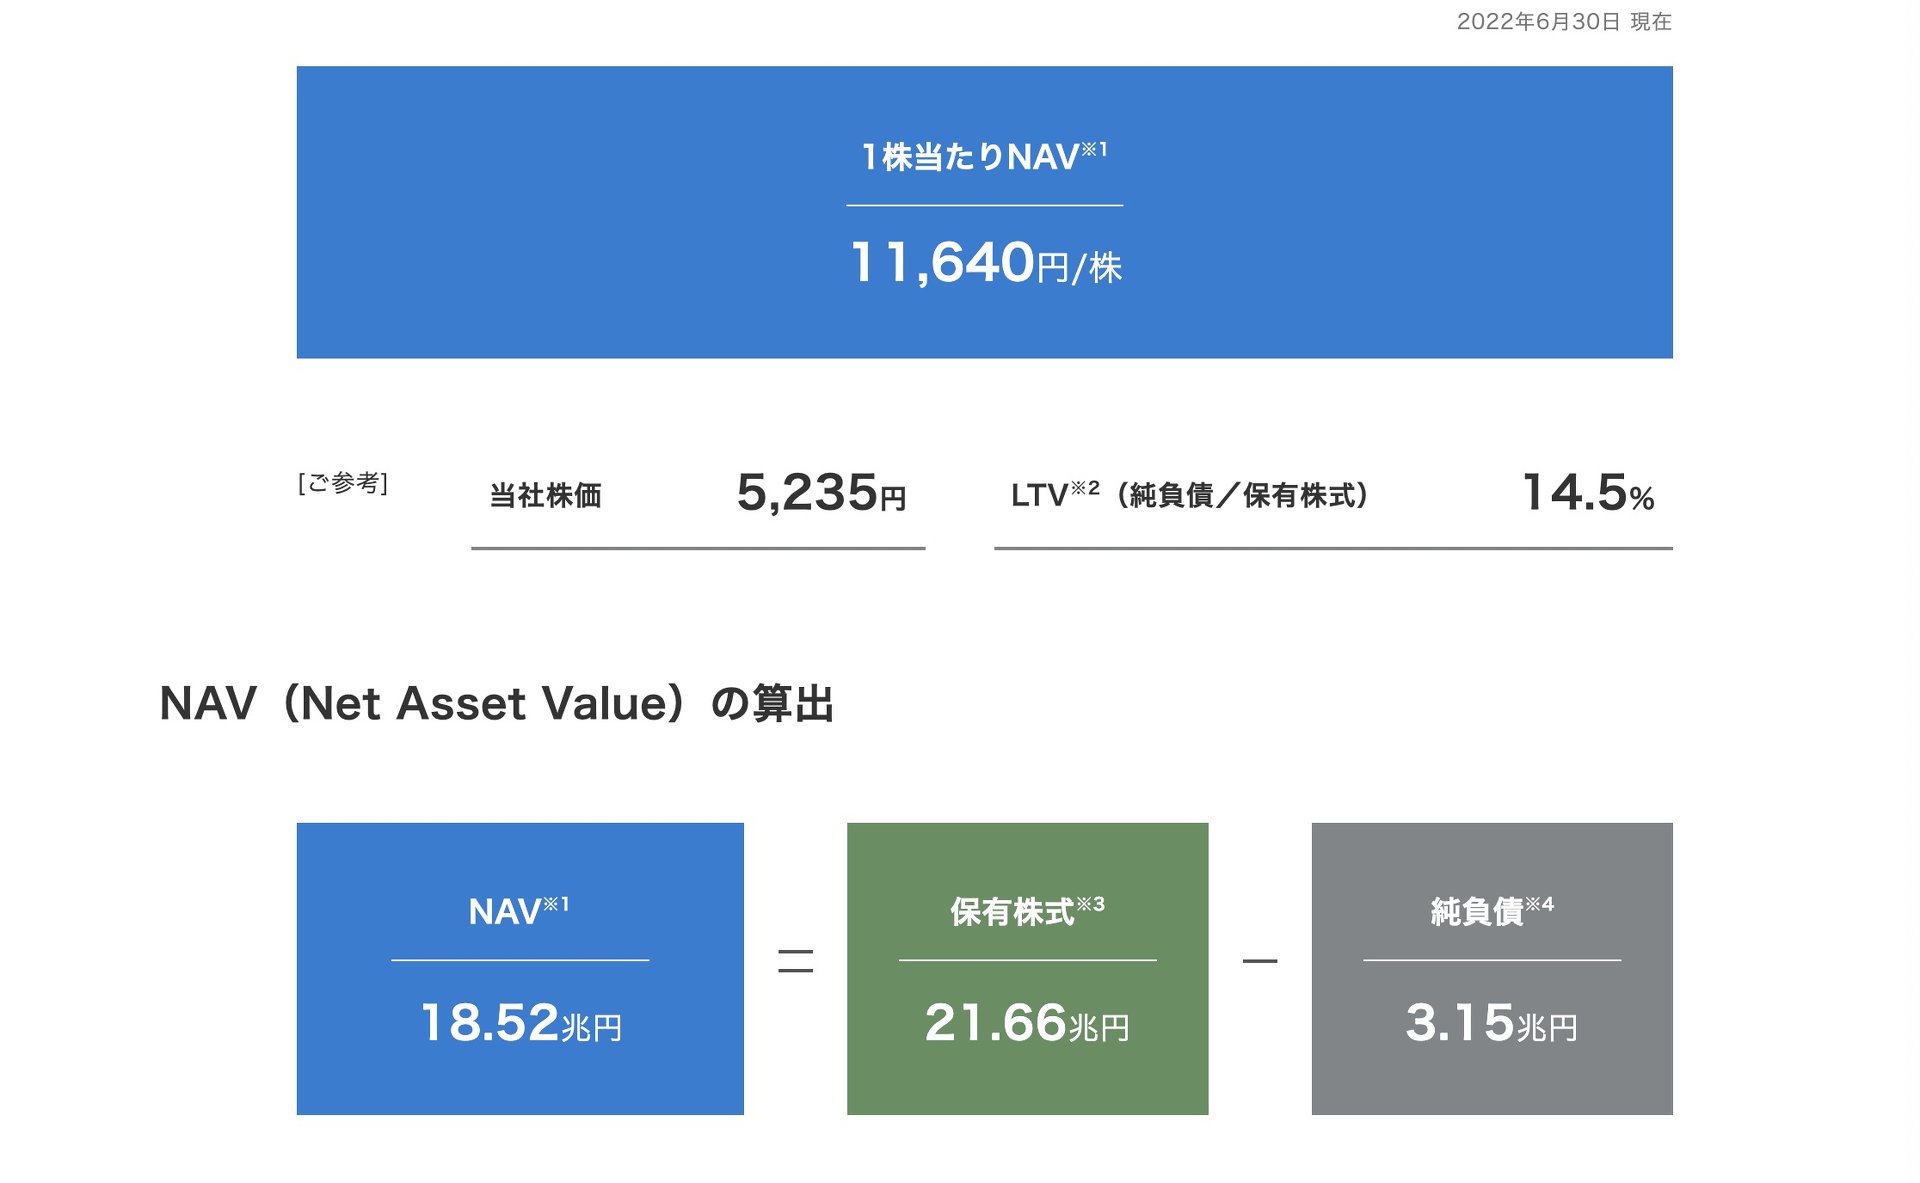Screen dimensions: 1920x1183
Task: Click the ※4 footnote marker on 純負債
Action: (x=1539, y=904)
